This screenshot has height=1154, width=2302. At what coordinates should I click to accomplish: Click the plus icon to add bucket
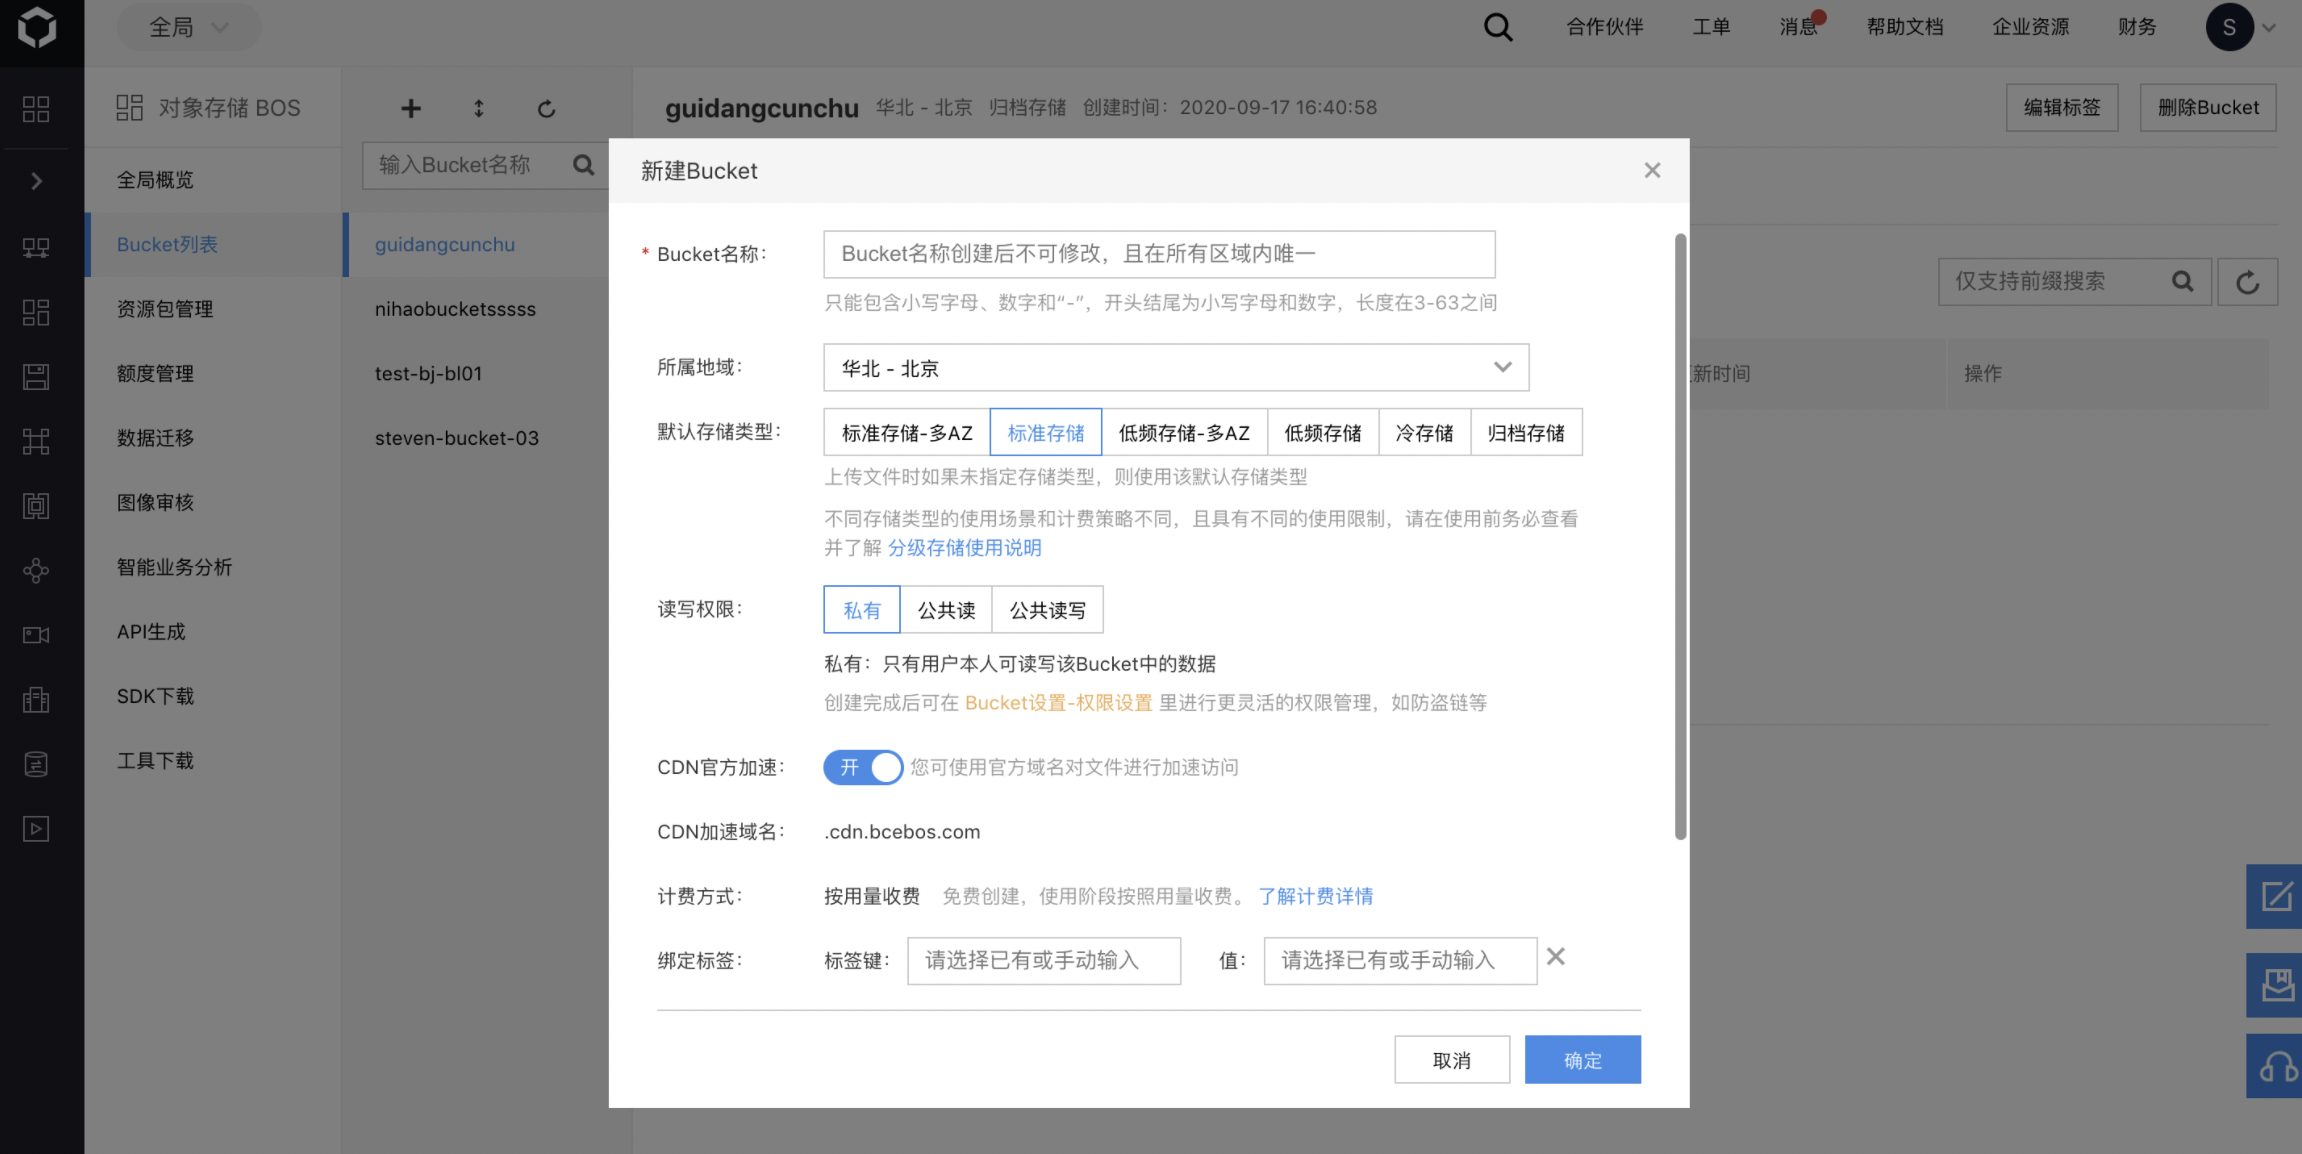pos(411,108)
